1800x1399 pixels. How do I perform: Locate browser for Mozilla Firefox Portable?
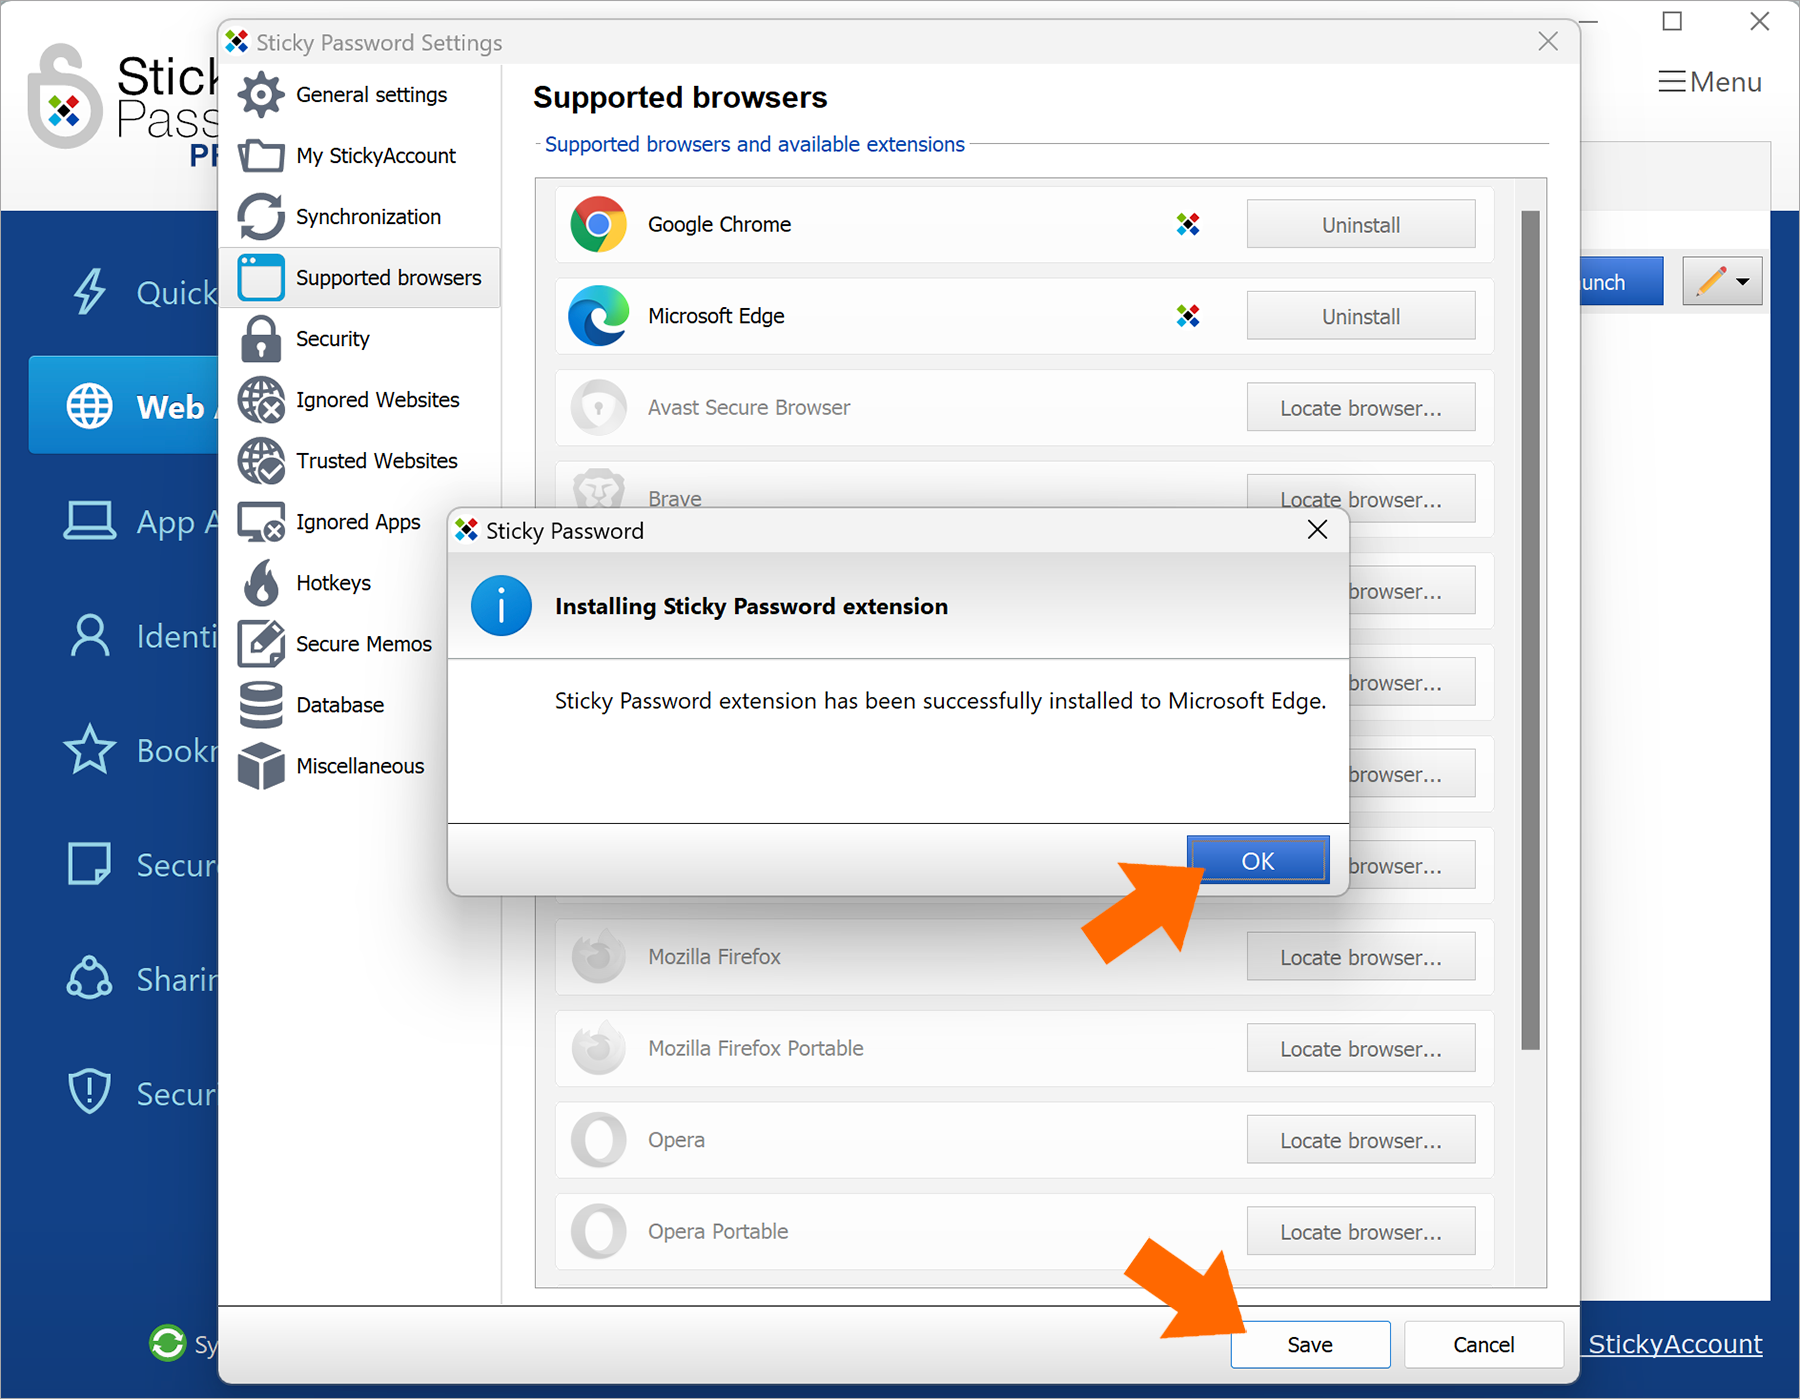[x=1360, y=1049]
